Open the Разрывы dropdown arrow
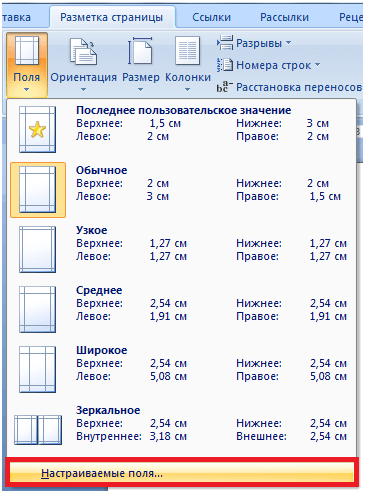Viewport: 365px width, 493px height. coord(289,43)
